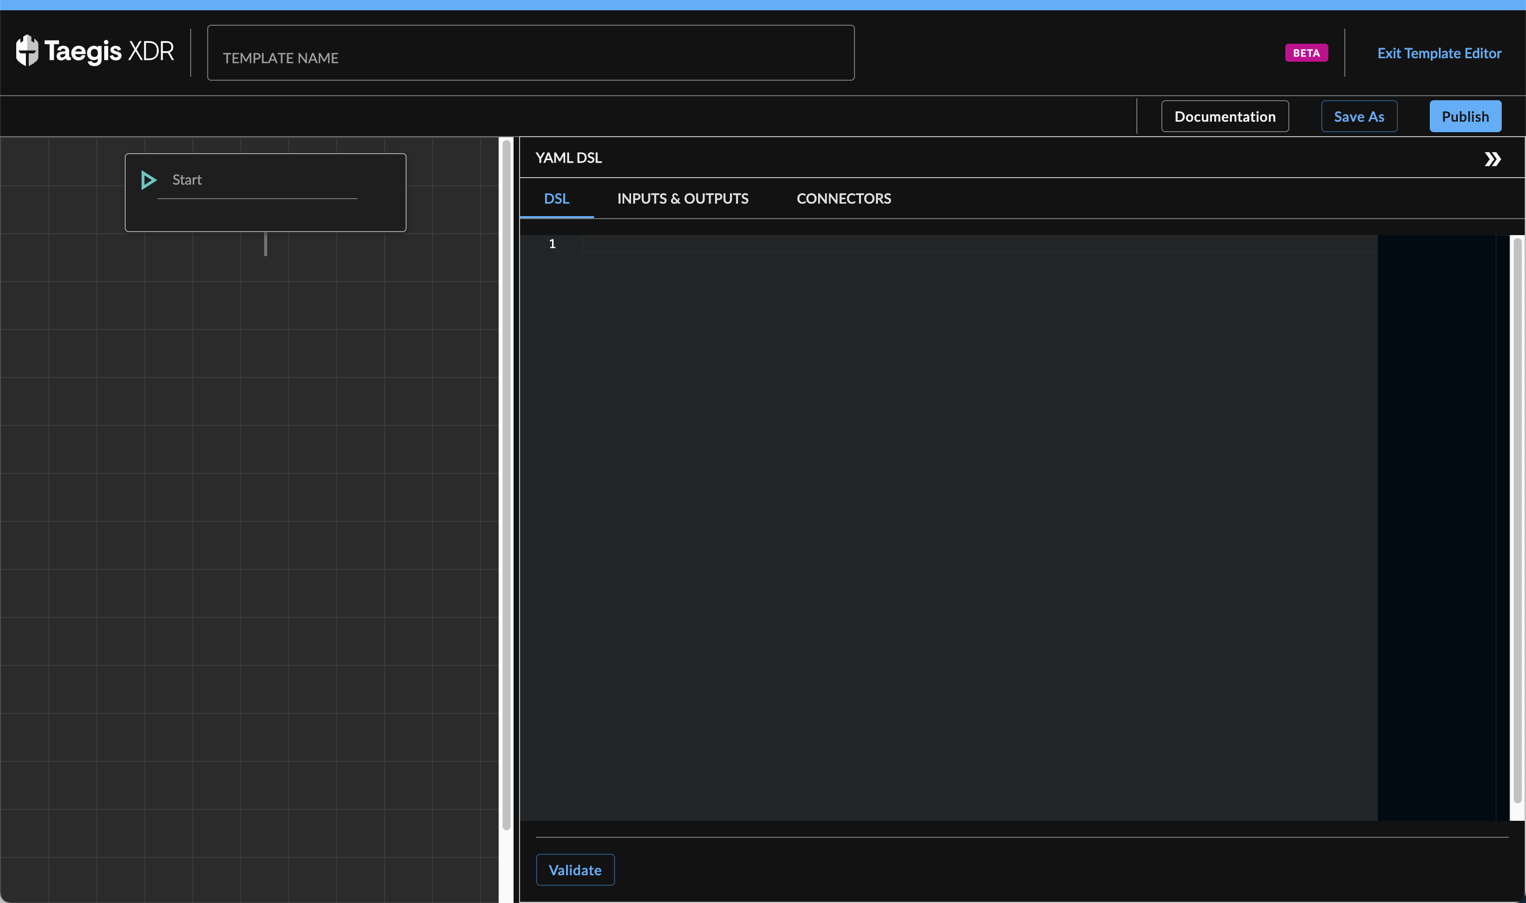Open the CONNECTORS tab
This screenshot has height=903, width=1526.
tap(843, 198)
